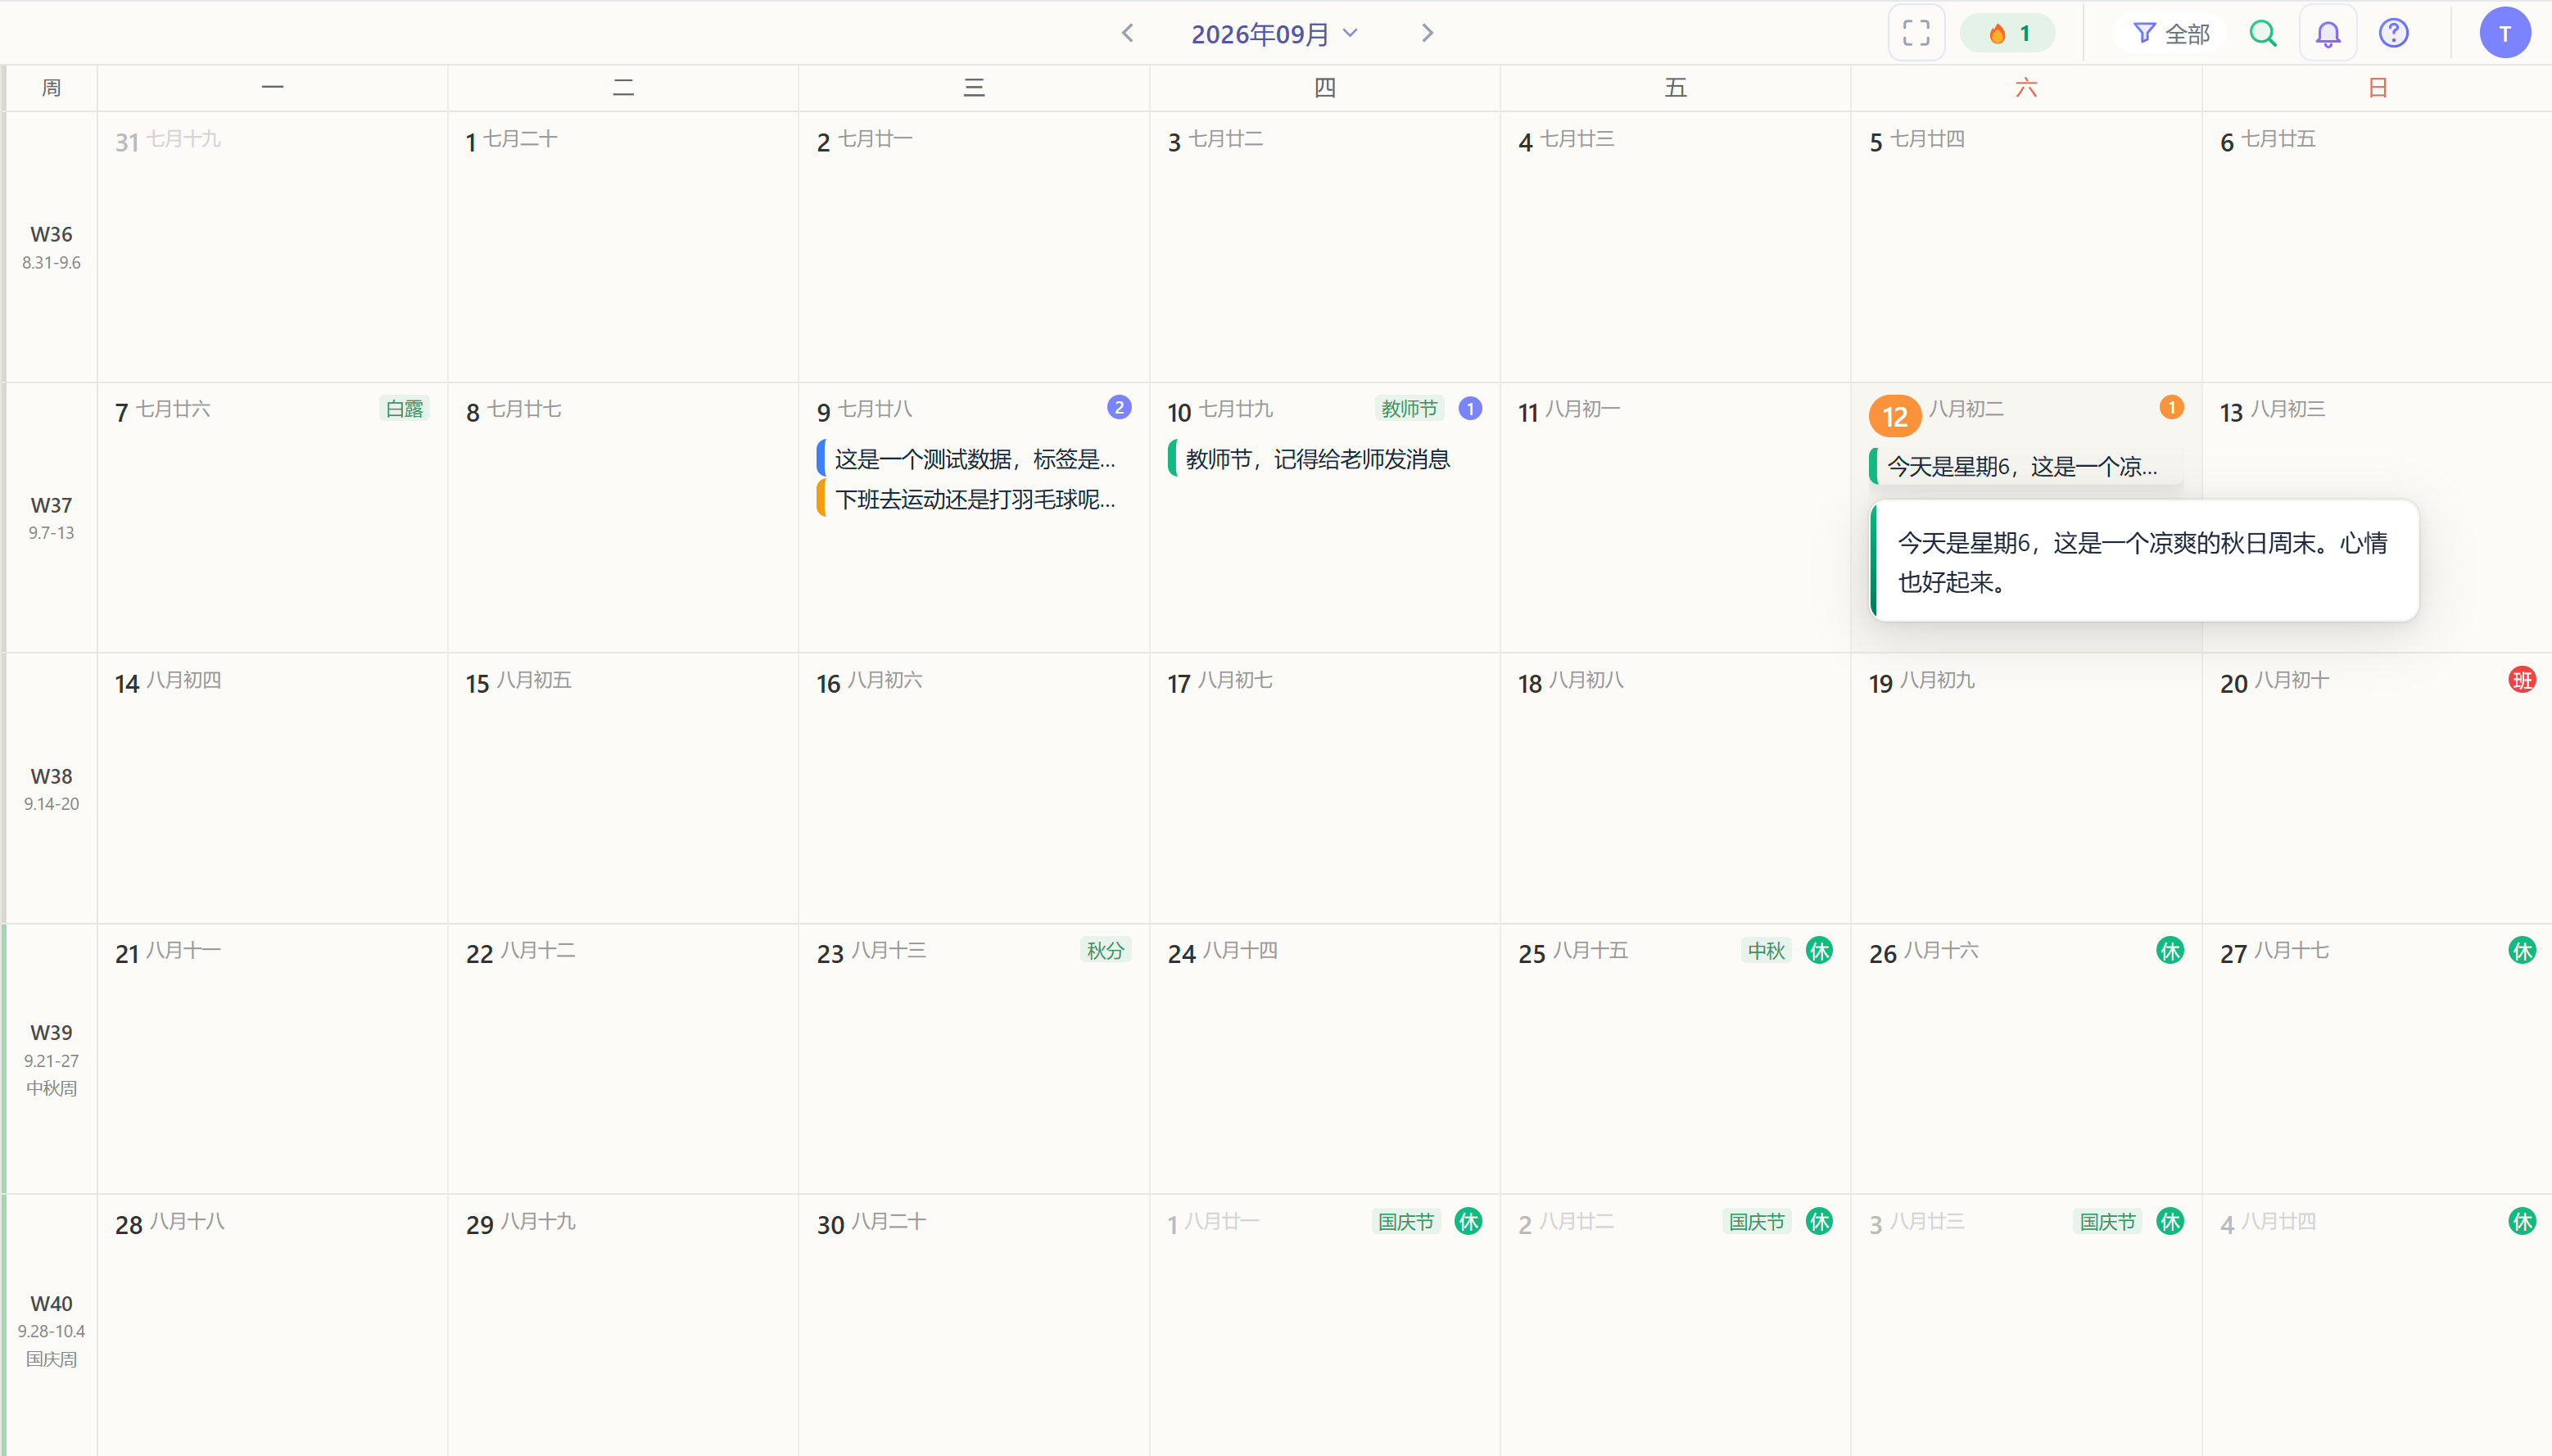
Task: Click the 秋分 tag on day 23
Action: tap(1105, 950)
